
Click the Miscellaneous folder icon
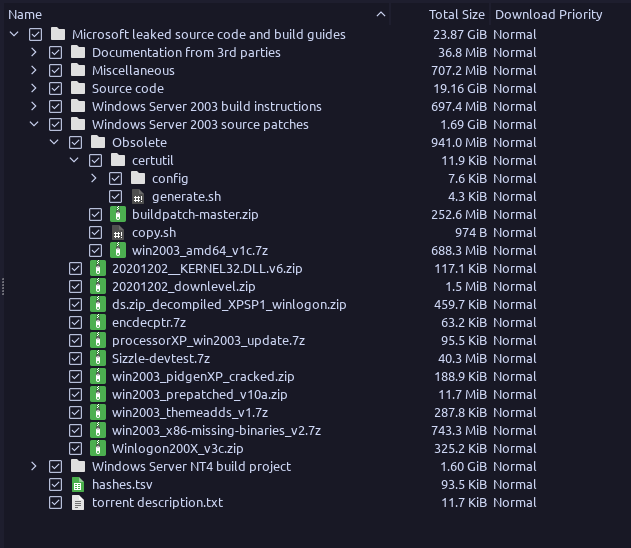point(78,70)
